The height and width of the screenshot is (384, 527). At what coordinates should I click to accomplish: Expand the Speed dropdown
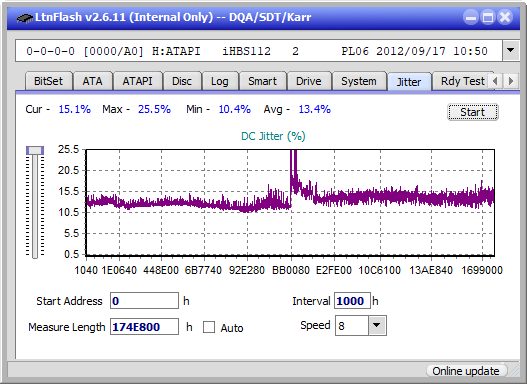377,325
